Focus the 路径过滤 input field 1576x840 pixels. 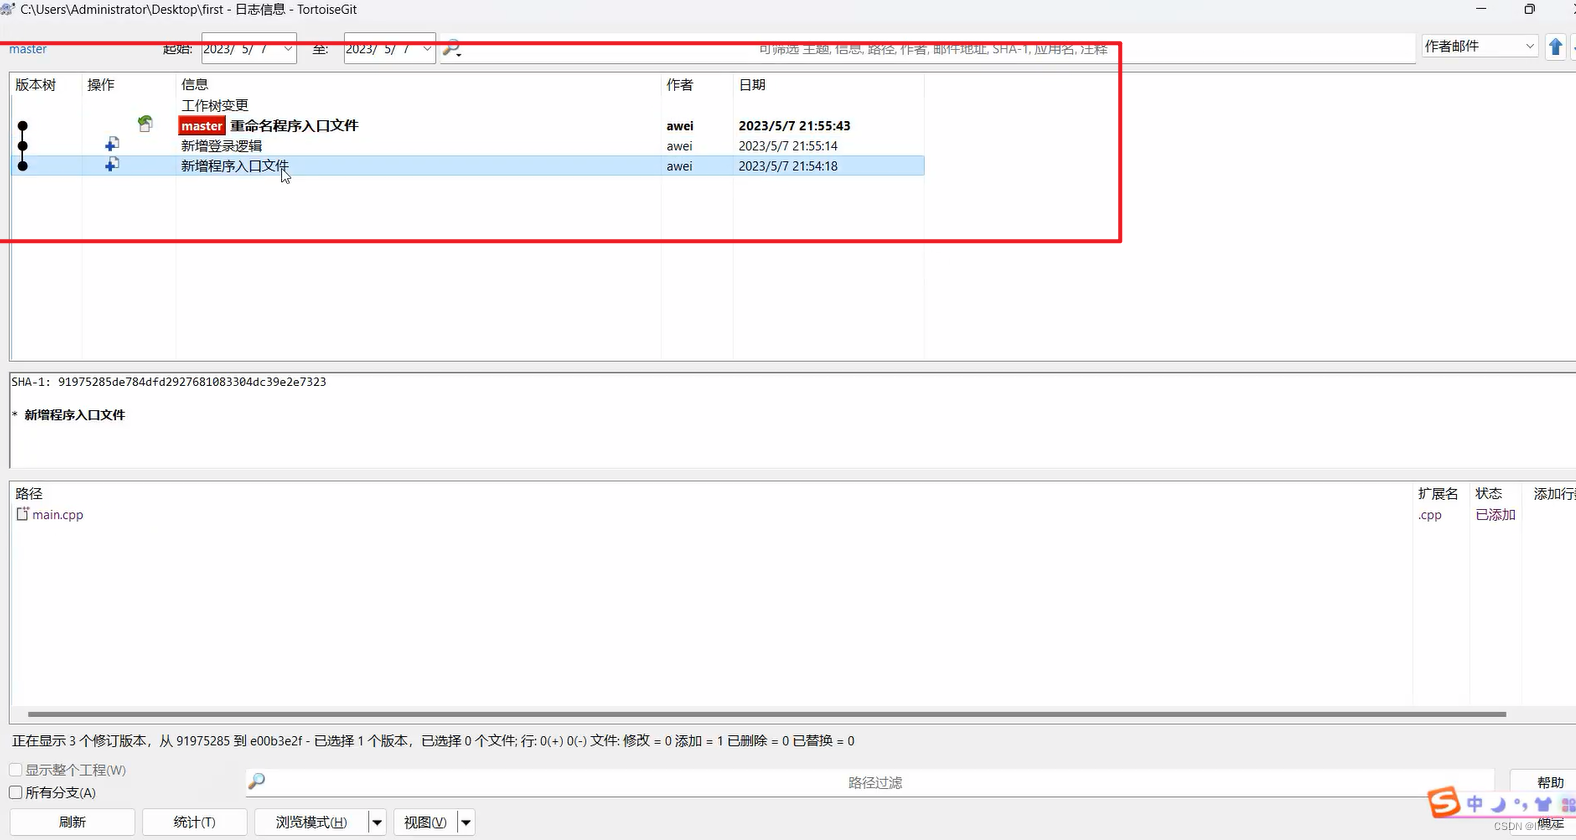(x=875, y=782)
